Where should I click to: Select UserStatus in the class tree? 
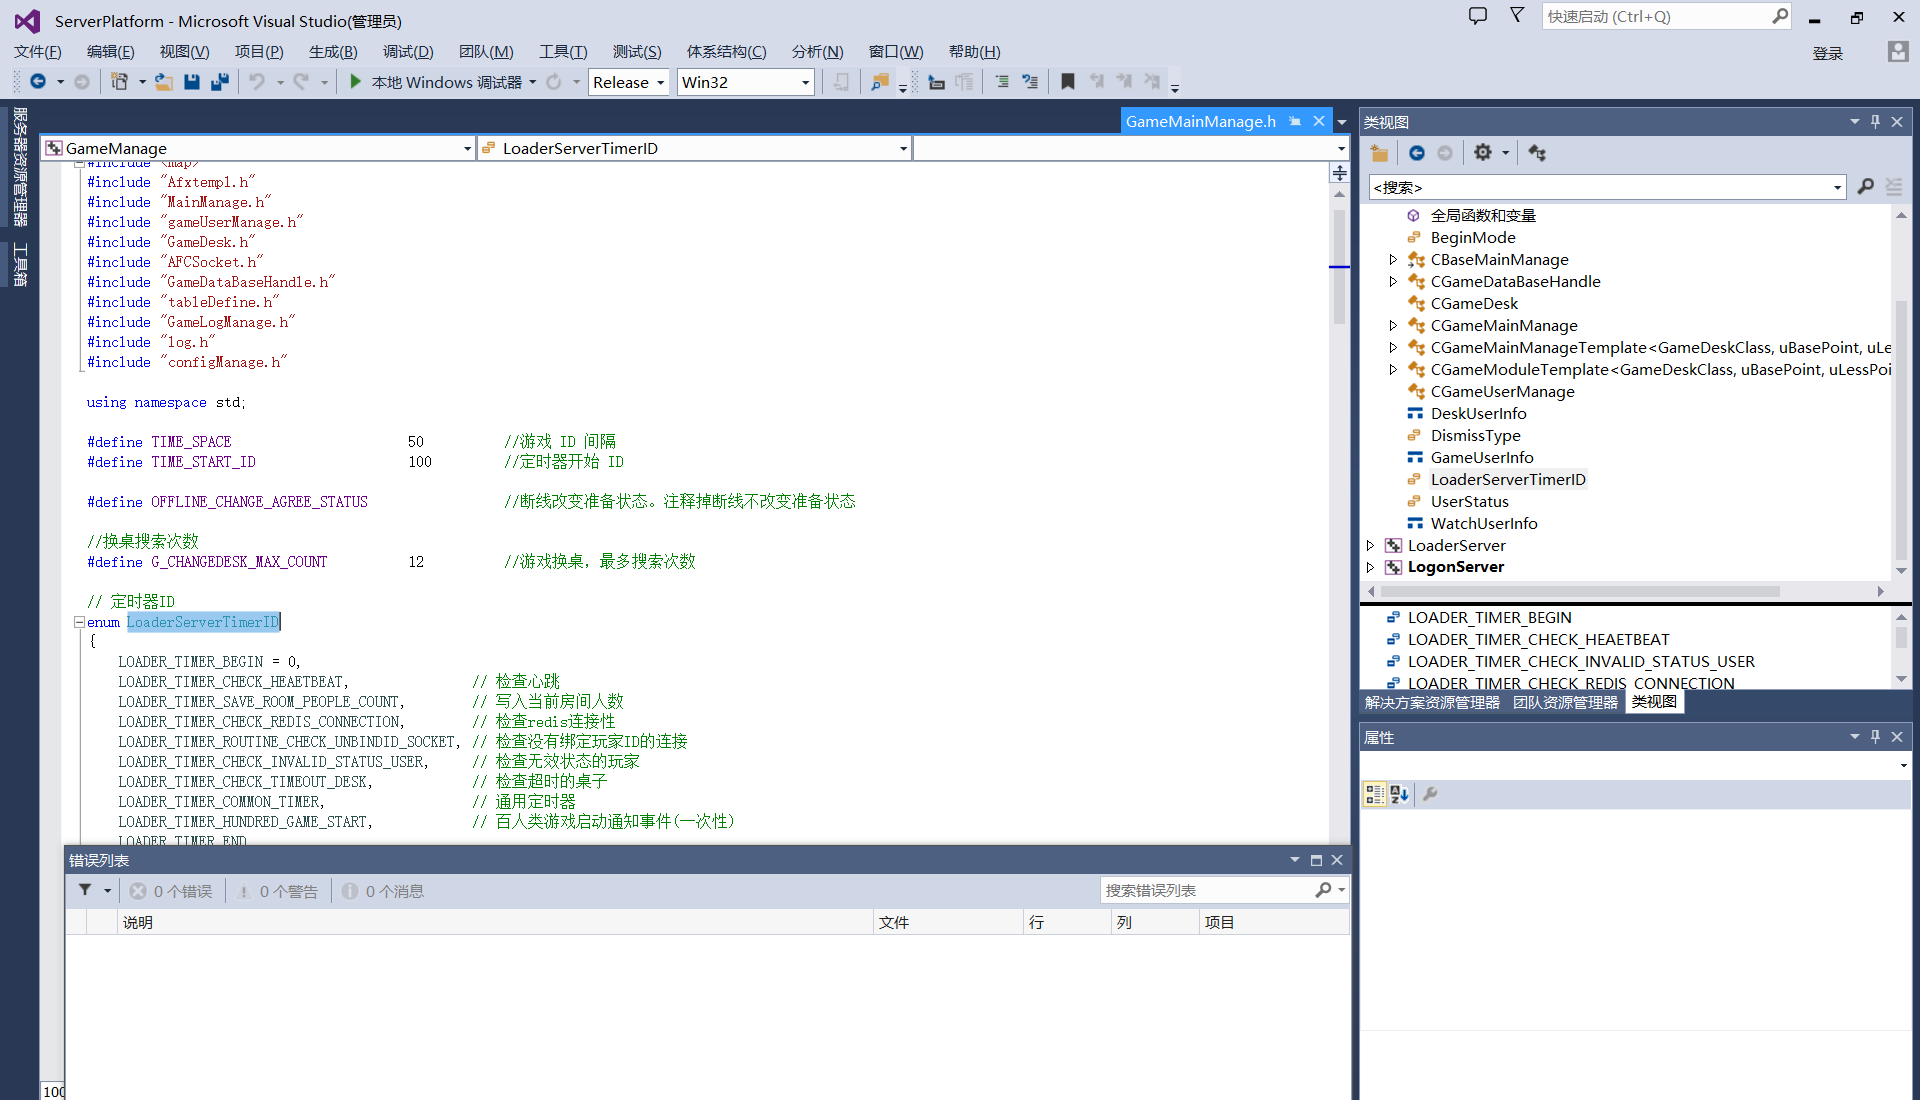tap(1469, 501)
